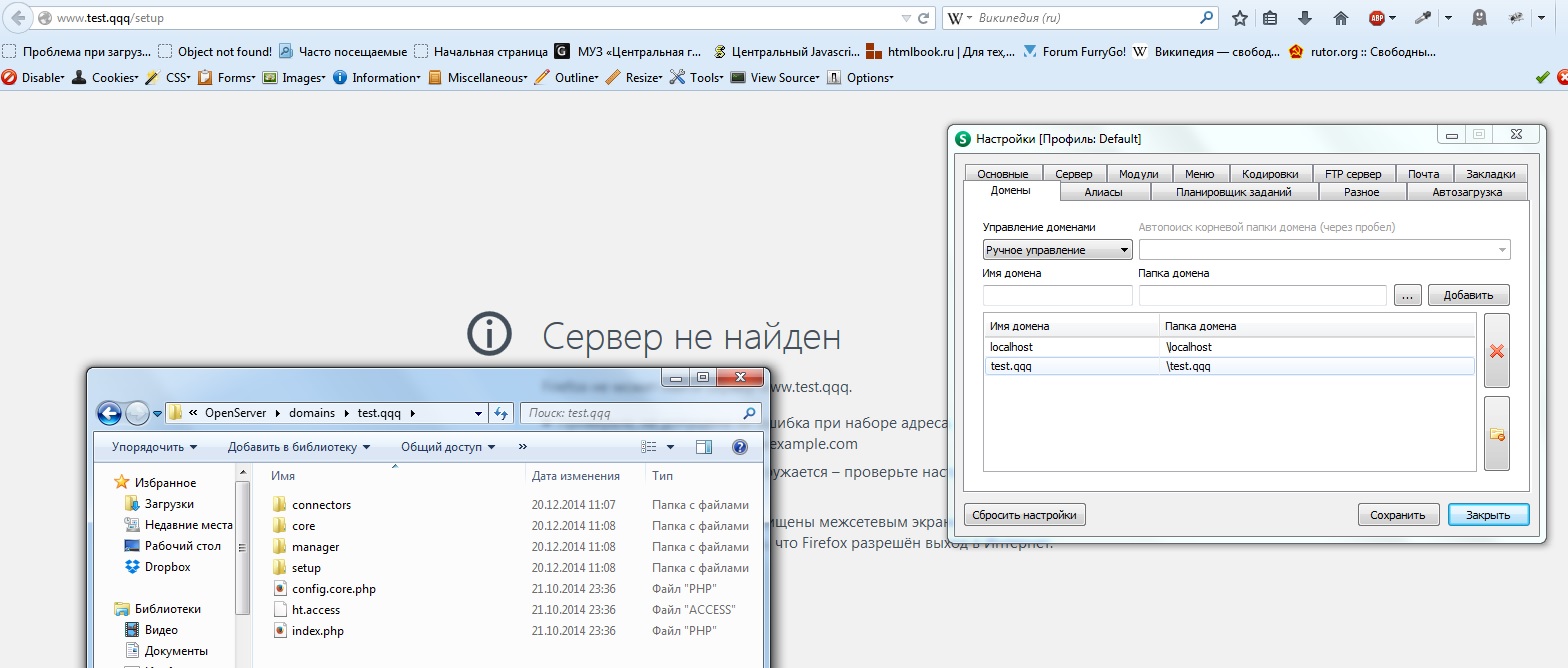Viewport: 1568px width, 668px height.
Task: Click the Explorer back arrow button
Action: pos(109,413)
